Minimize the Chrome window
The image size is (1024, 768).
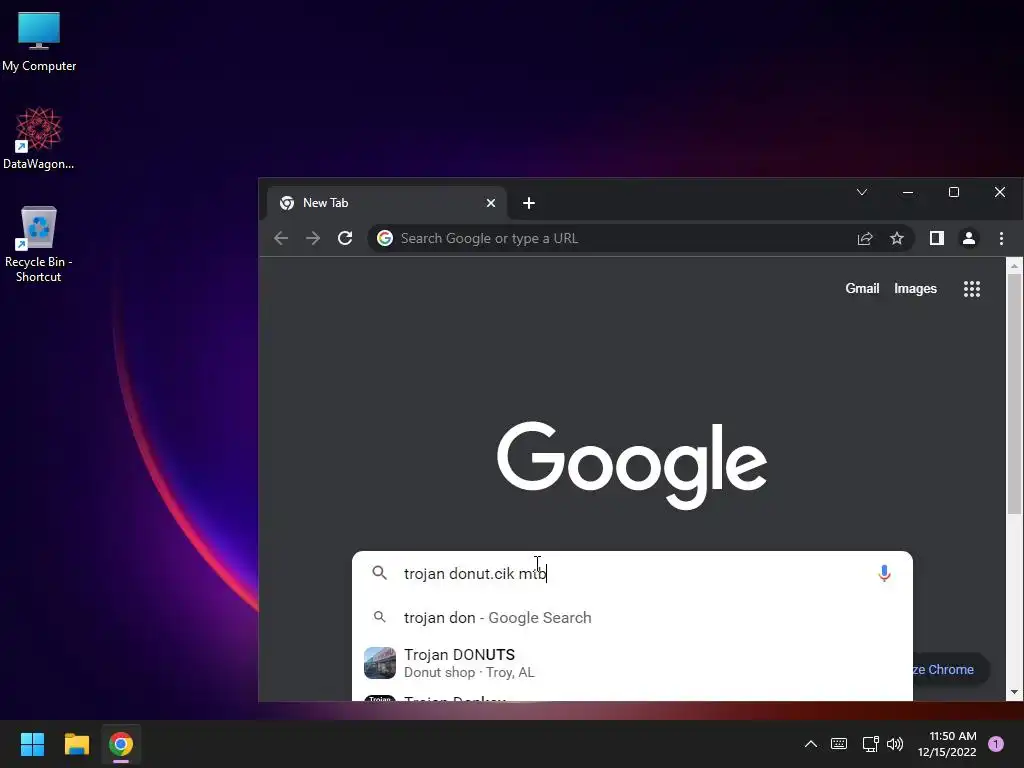[908, 192]
